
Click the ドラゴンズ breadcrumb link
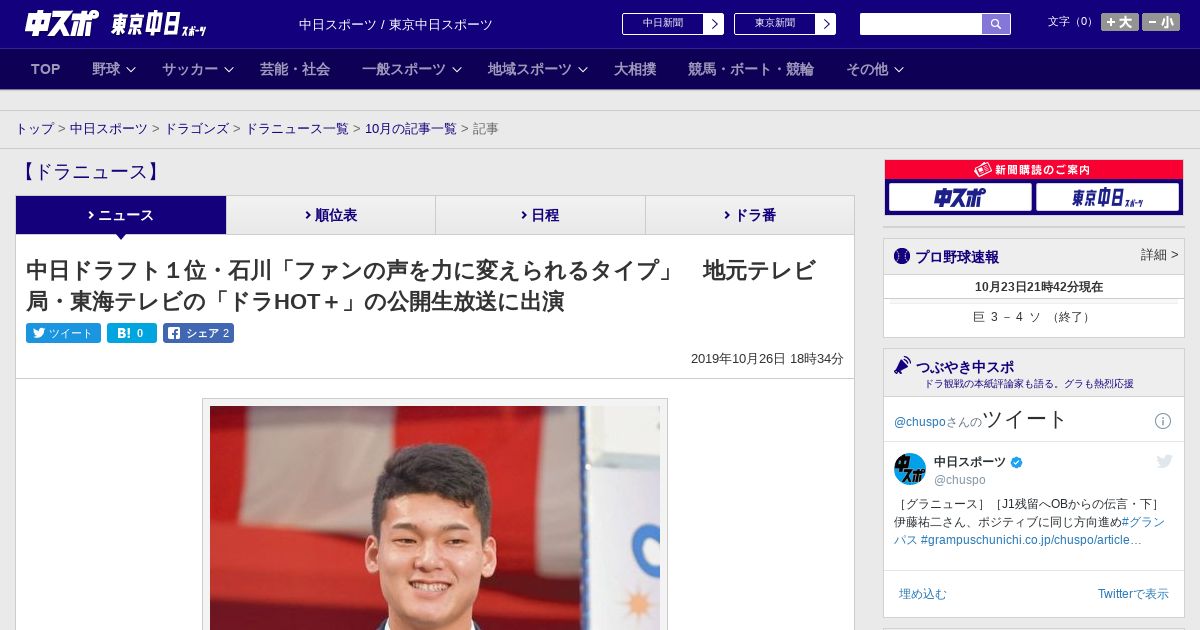[196, 129]
